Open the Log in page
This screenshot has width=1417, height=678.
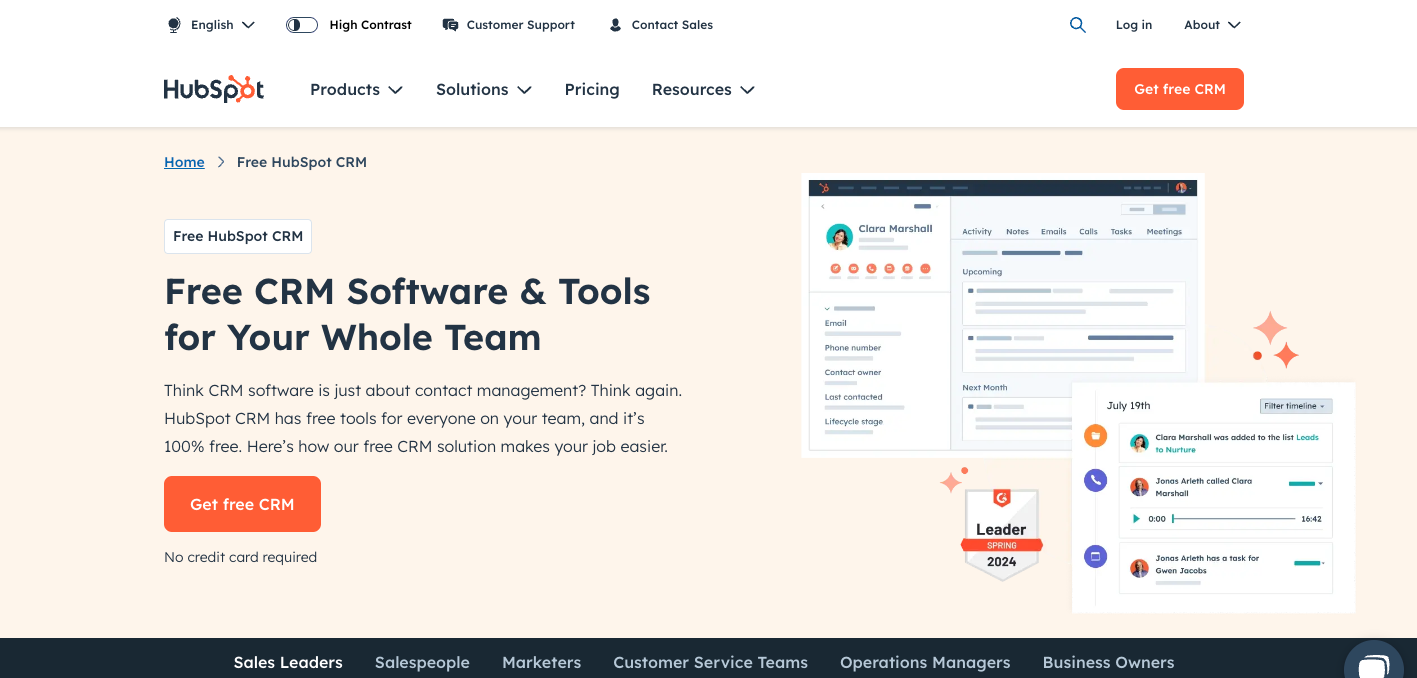pos(1134,25)
